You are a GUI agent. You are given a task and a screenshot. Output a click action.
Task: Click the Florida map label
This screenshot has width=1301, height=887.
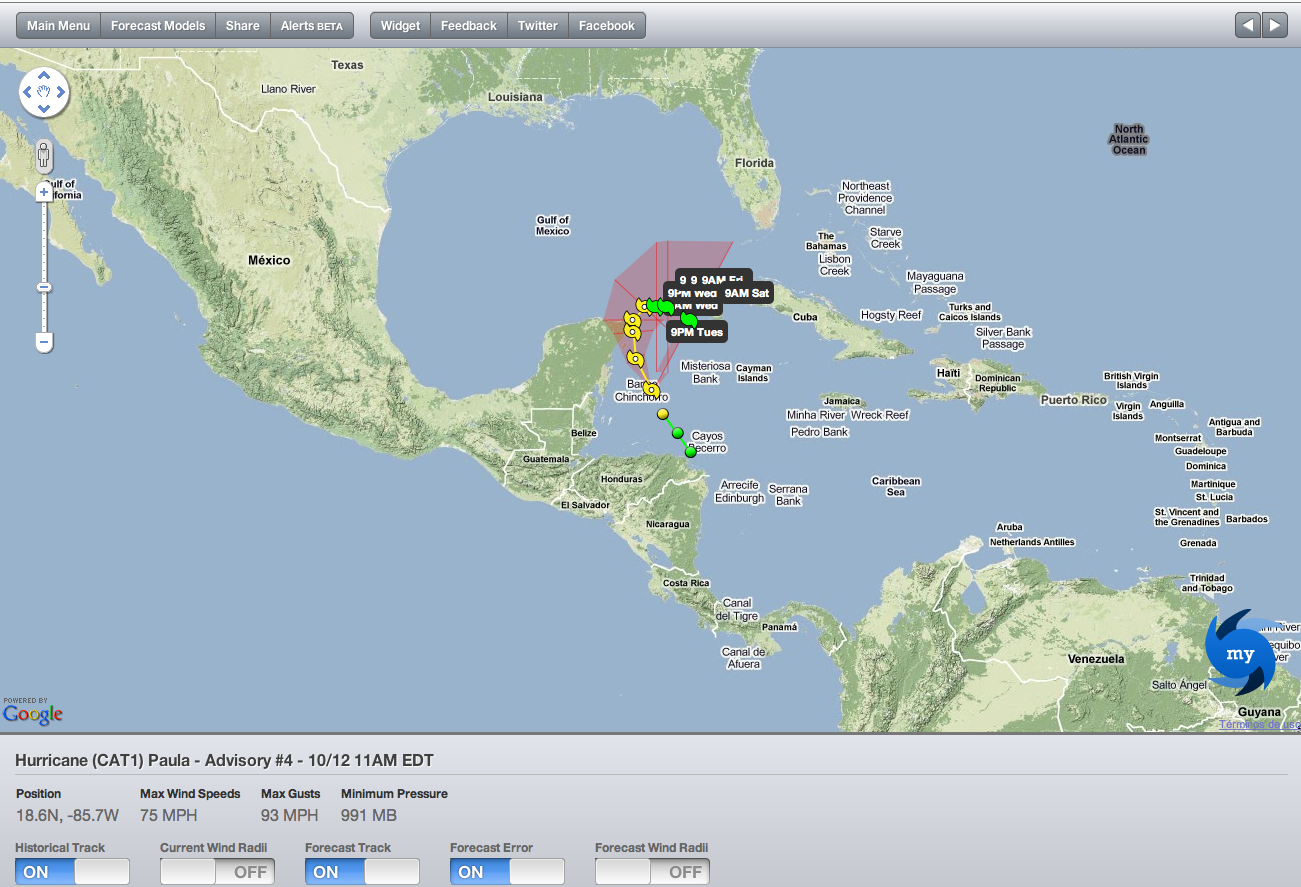755,163
